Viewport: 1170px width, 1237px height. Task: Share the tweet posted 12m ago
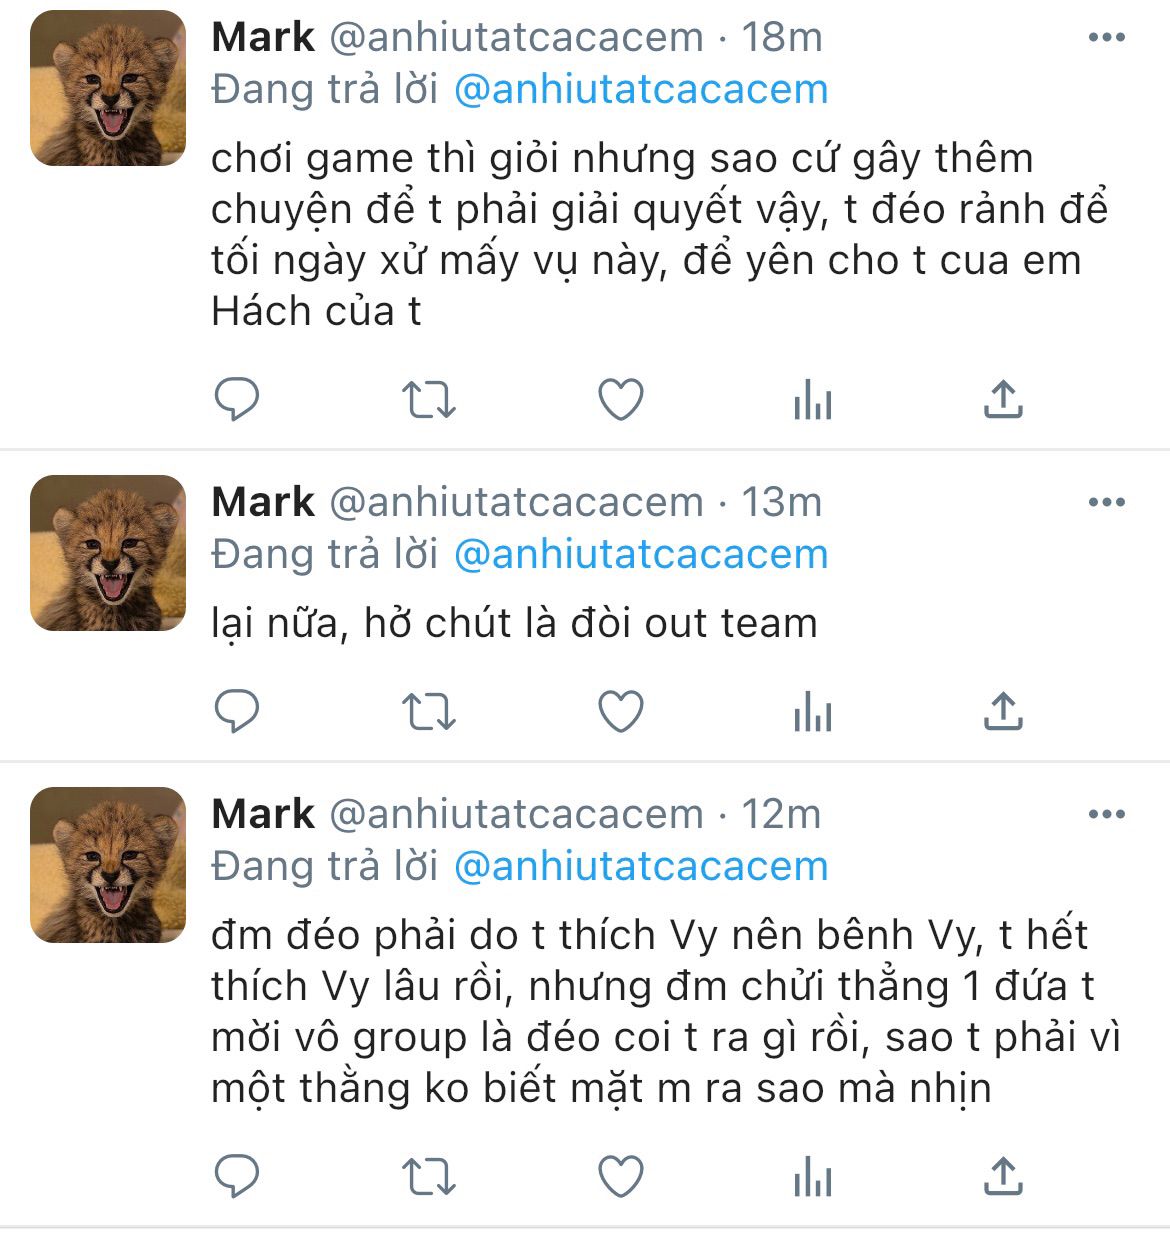point(1002,1176)
